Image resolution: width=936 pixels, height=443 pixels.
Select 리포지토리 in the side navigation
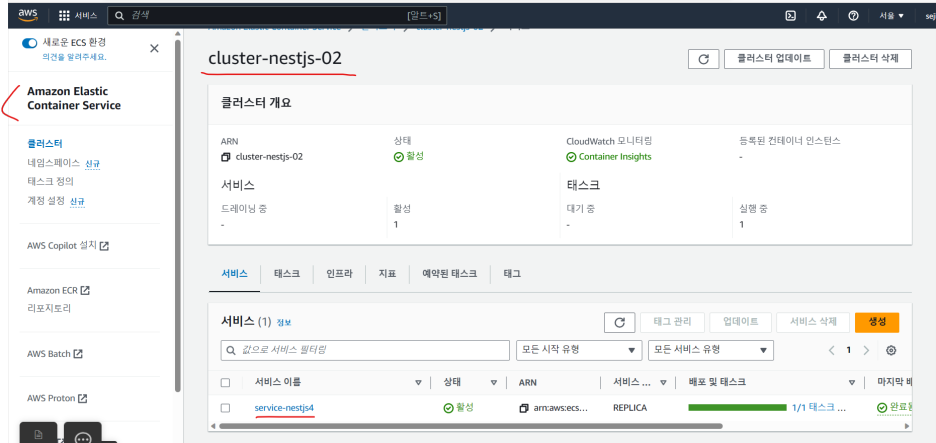tap(49, 309)
